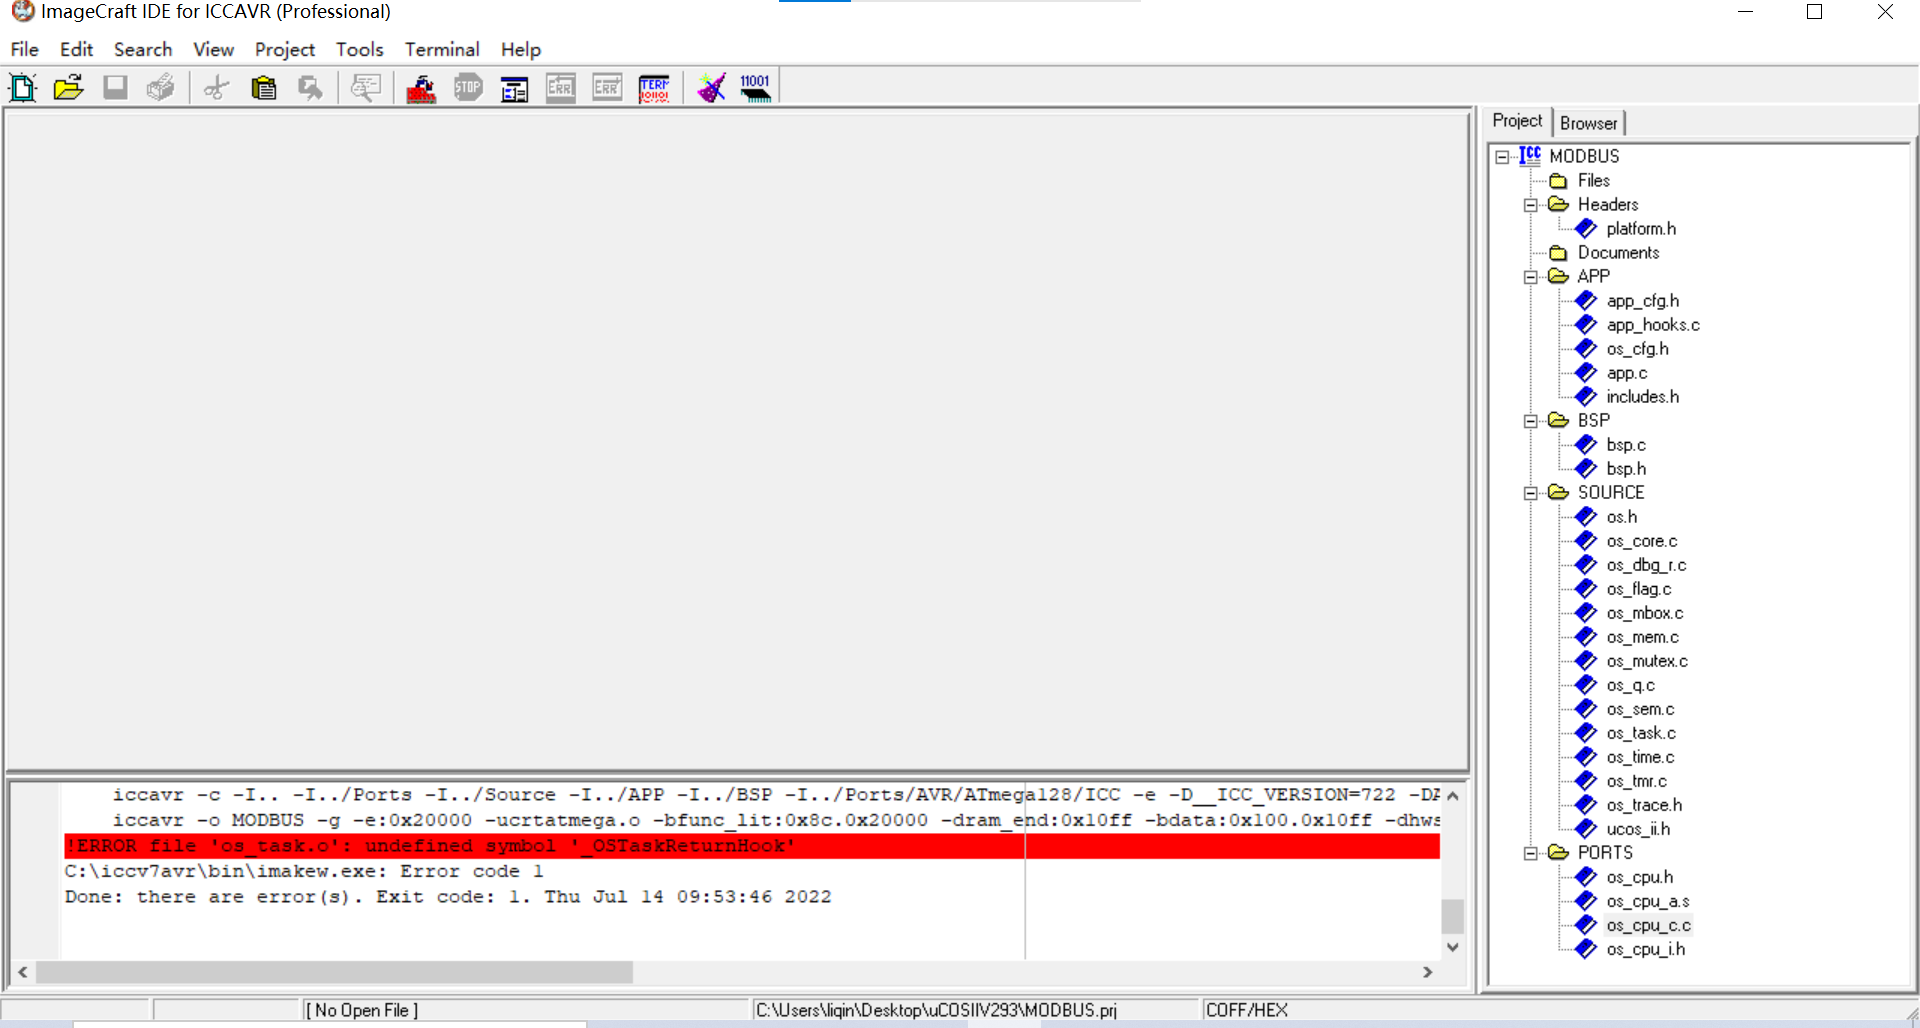Click the Paste clipboard icon

coord(263,88)
